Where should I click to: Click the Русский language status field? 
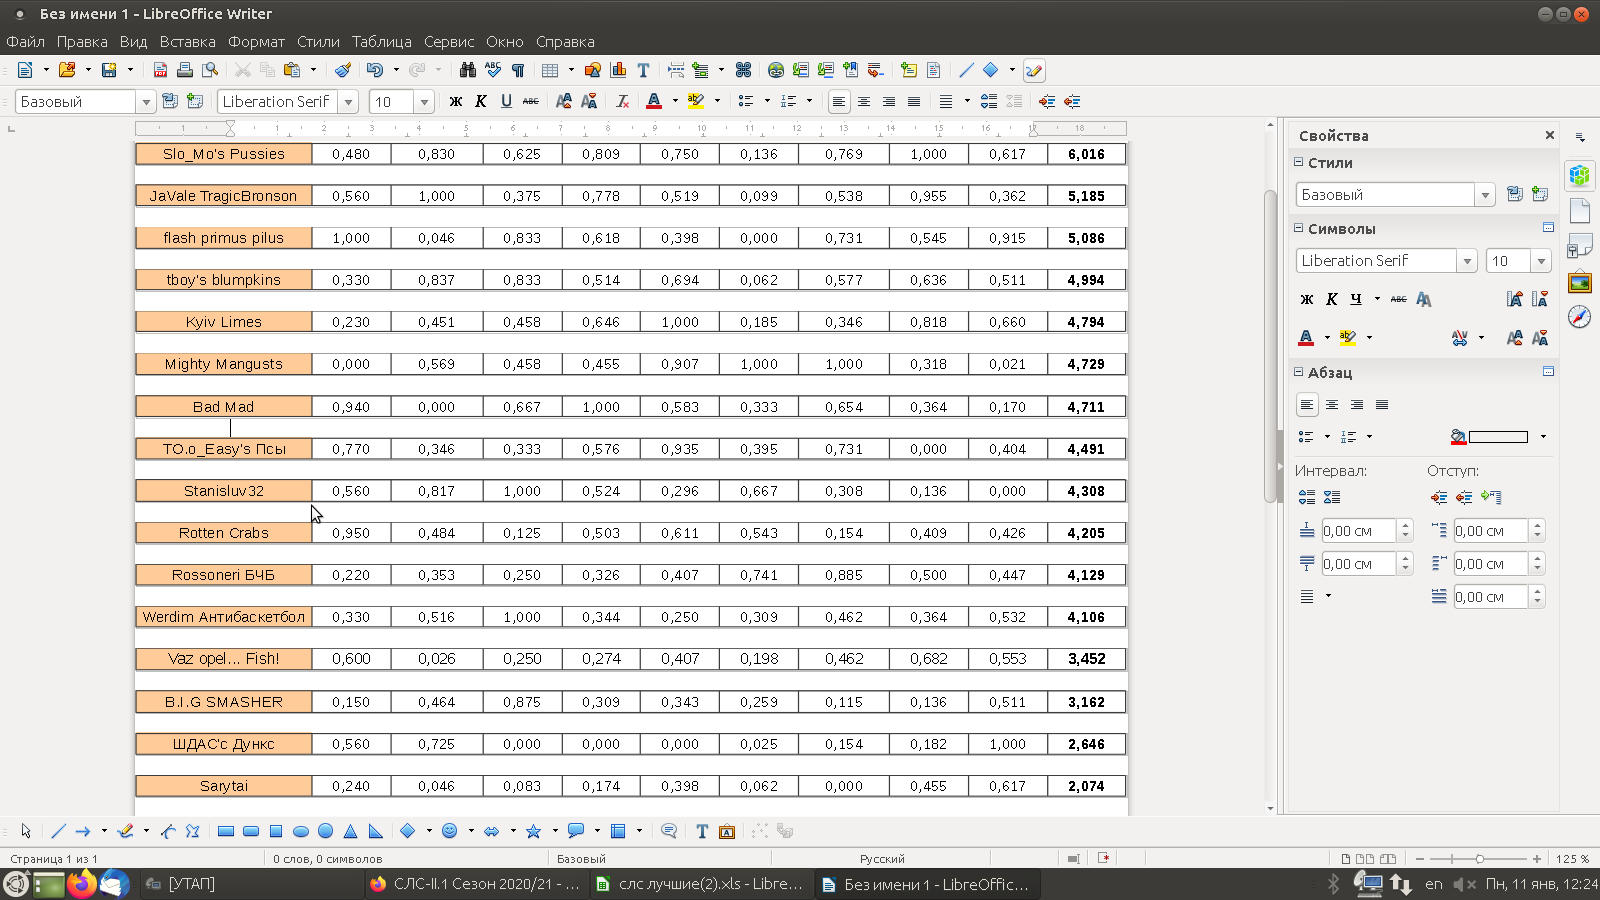882,858
